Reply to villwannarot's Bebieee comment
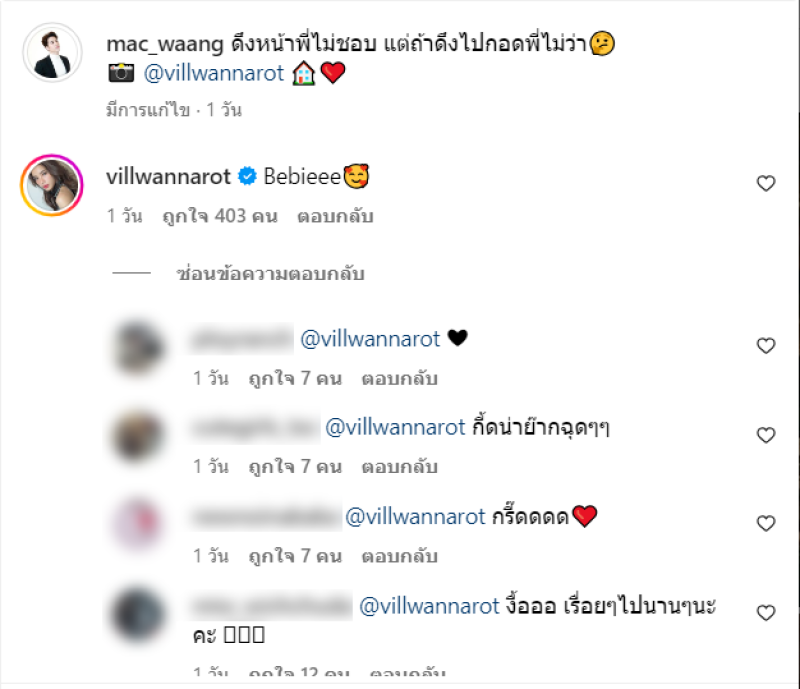This screenshot has height=689, width=800. (335, 216)
